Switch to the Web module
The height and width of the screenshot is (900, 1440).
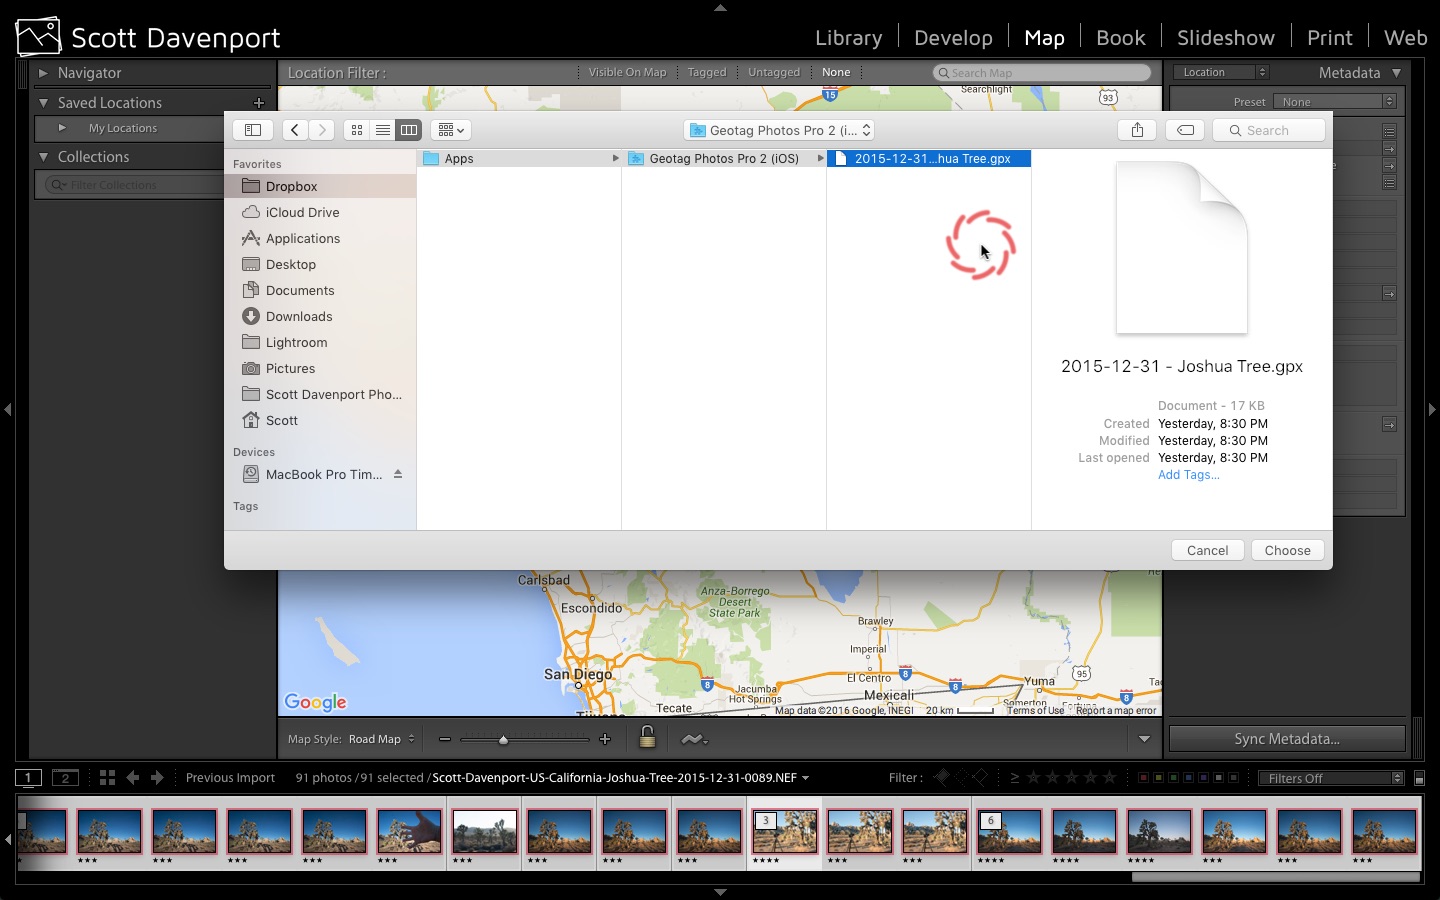click(x=1405, y=38)
